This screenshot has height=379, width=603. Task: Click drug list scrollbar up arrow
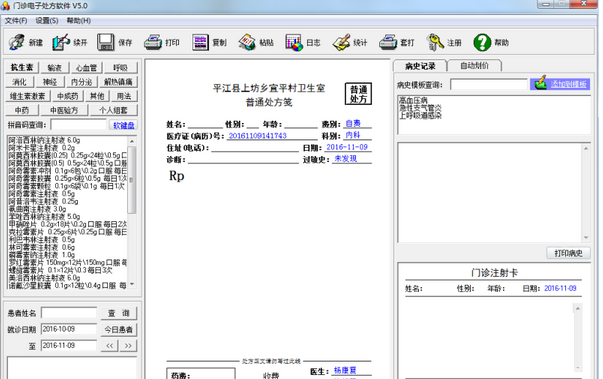click(132, 141)
